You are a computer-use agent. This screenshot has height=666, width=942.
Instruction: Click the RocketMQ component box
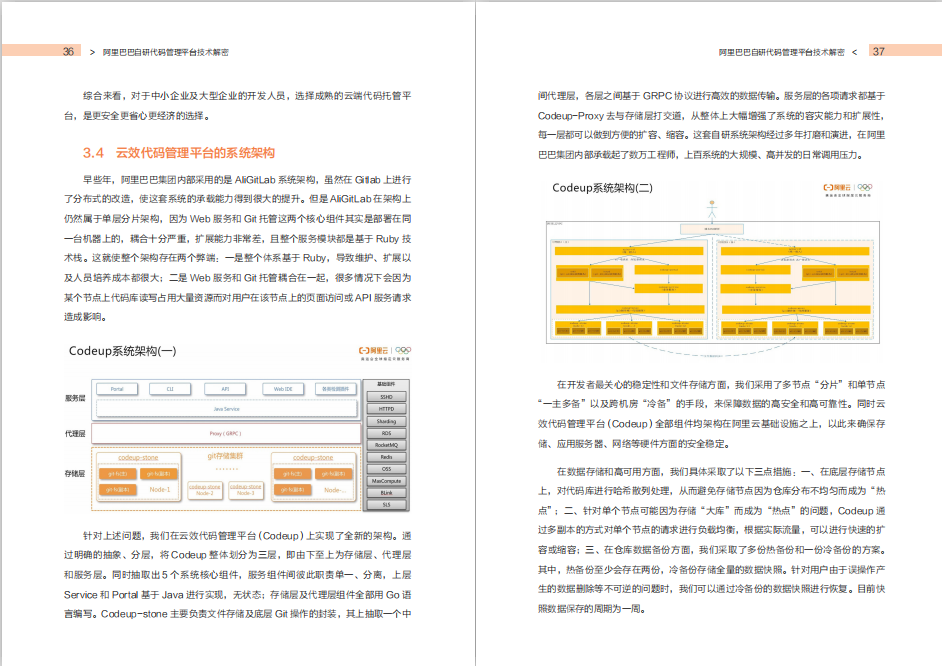pyautogui.click(x=386, y=445)
